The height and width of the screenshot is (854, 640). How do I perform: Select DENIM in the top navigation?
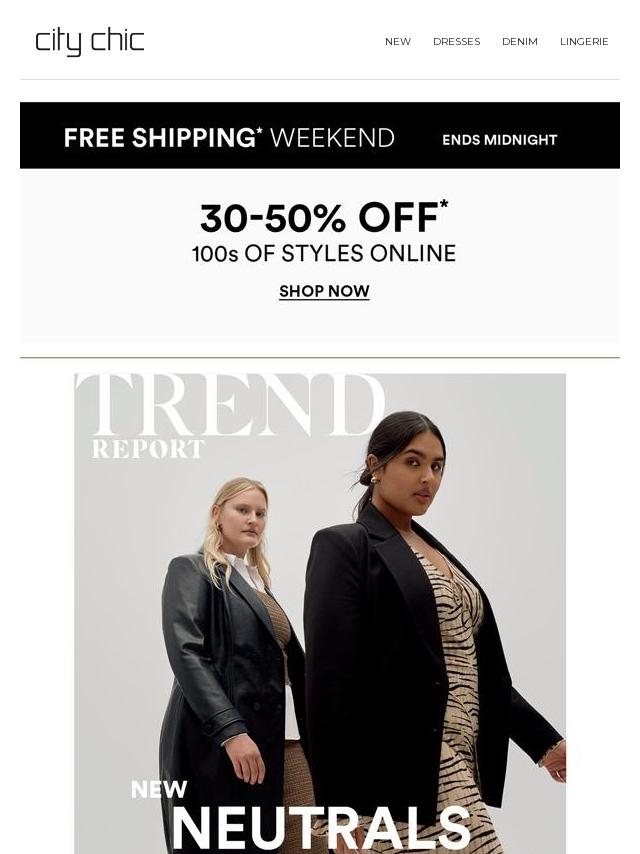(x=520, y=41)
